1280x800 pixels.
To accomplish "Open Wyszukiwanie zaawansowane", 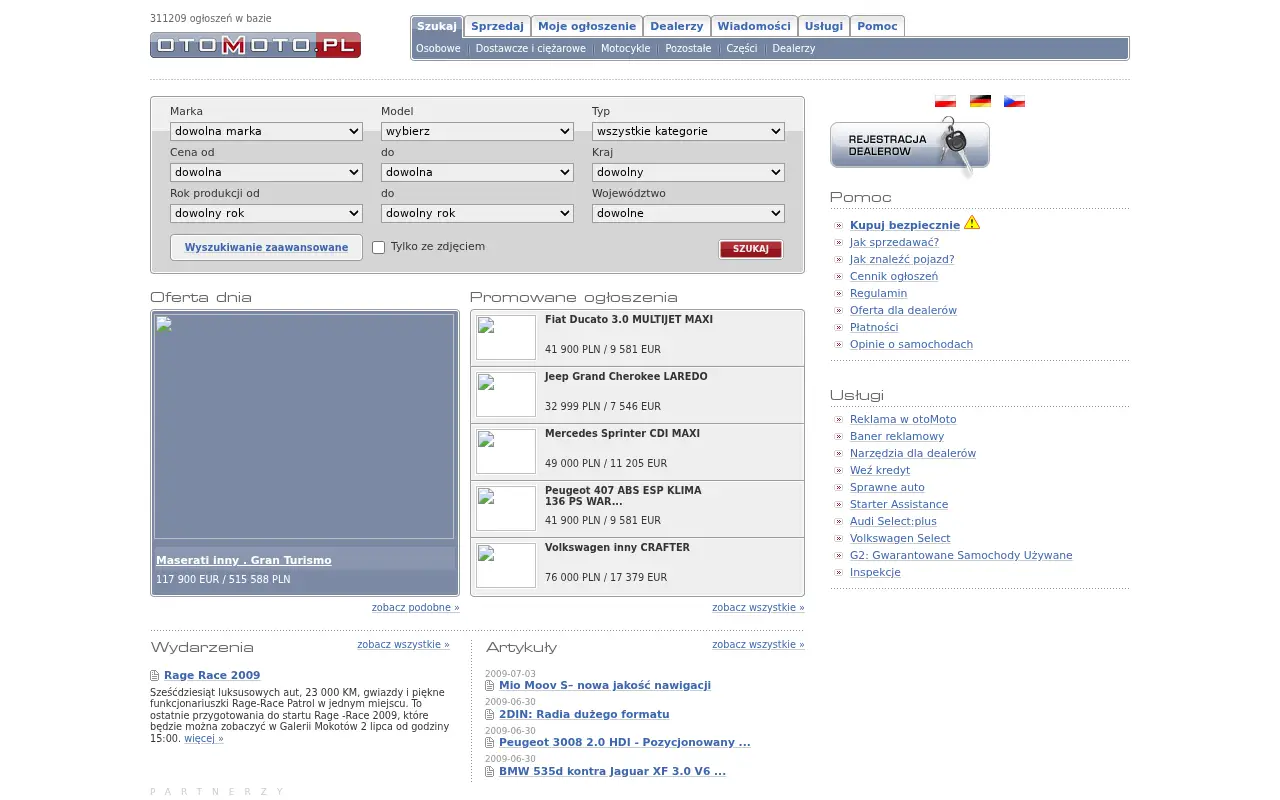I will coord(266,247).
